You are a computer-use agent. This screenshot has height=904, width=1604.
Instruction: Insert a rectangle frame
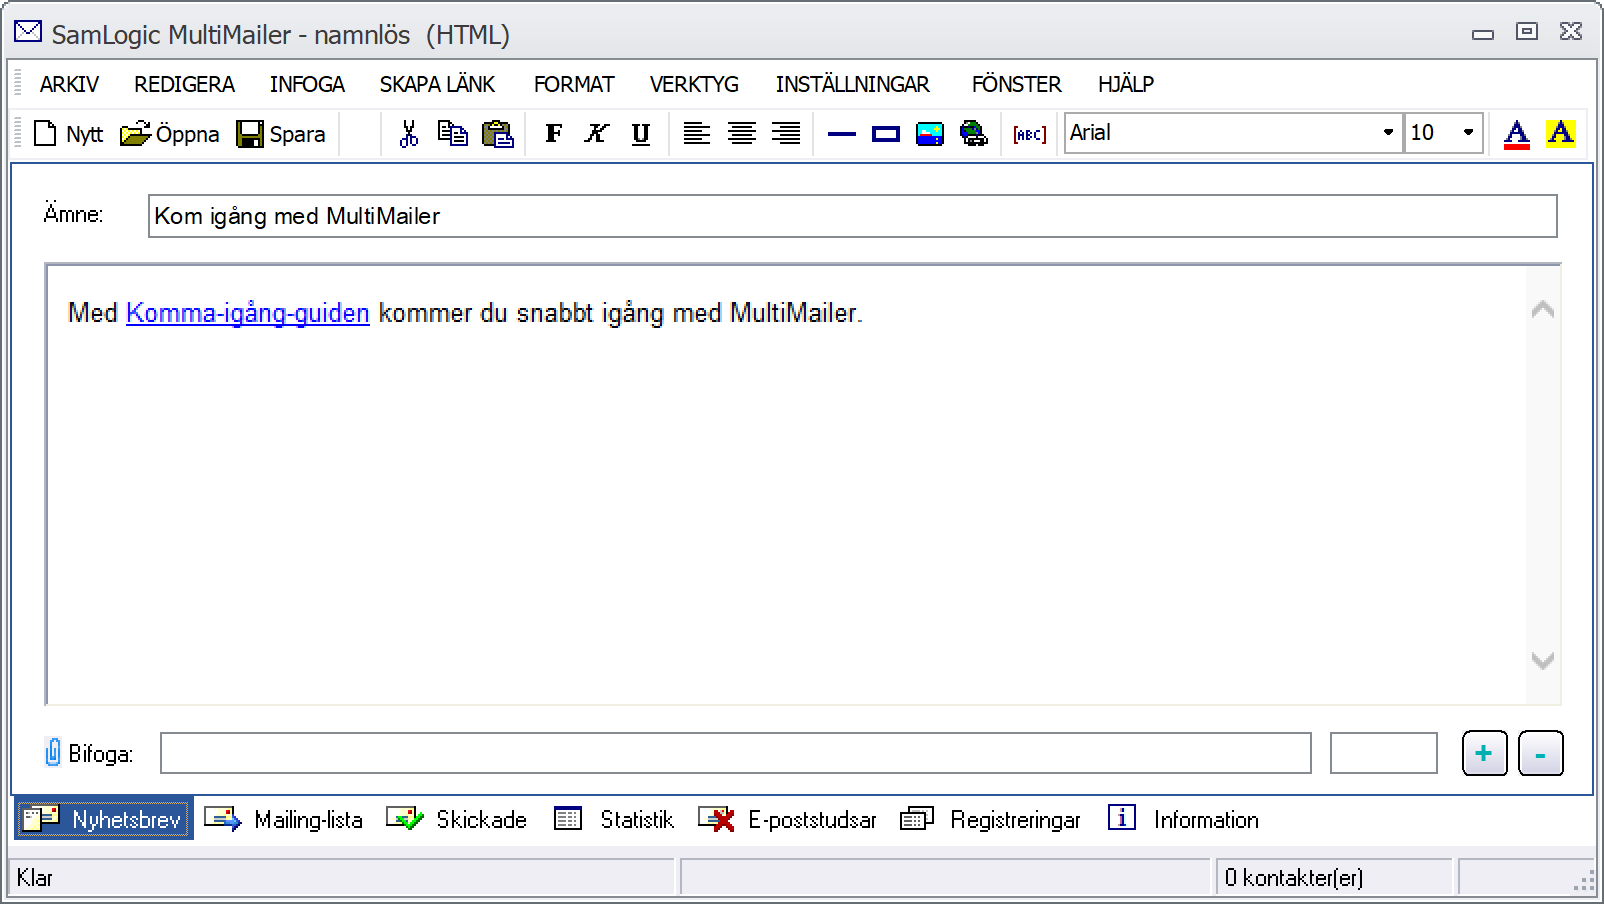point(886,134)
